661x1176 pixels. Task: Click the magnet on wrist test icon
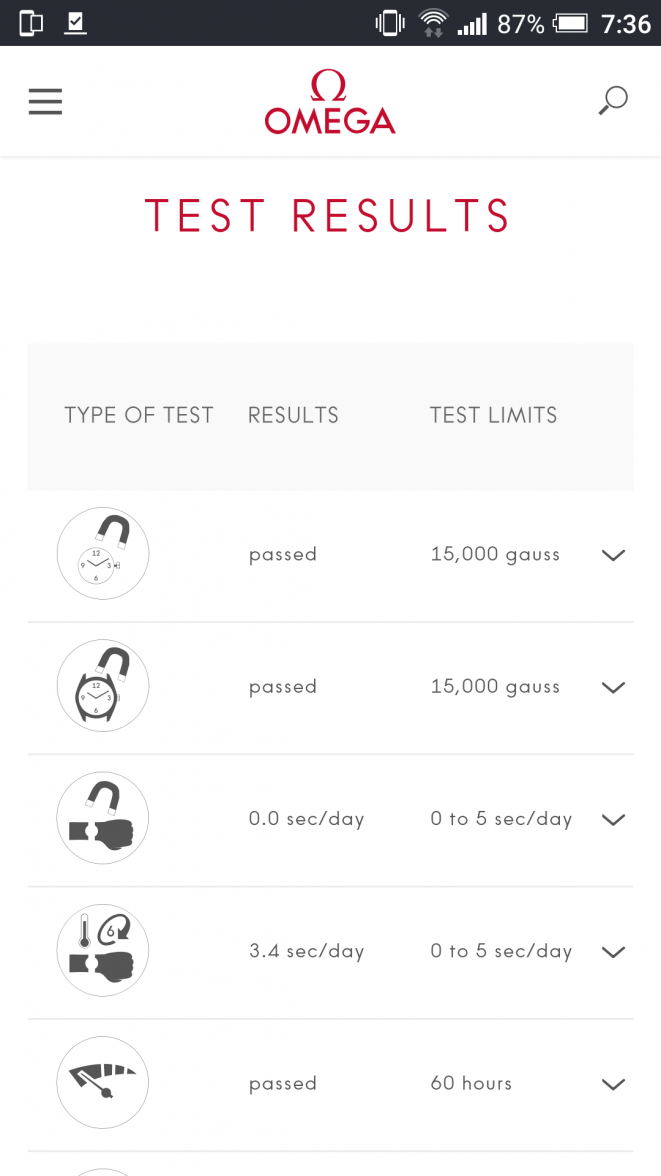(x=103, y=818)
